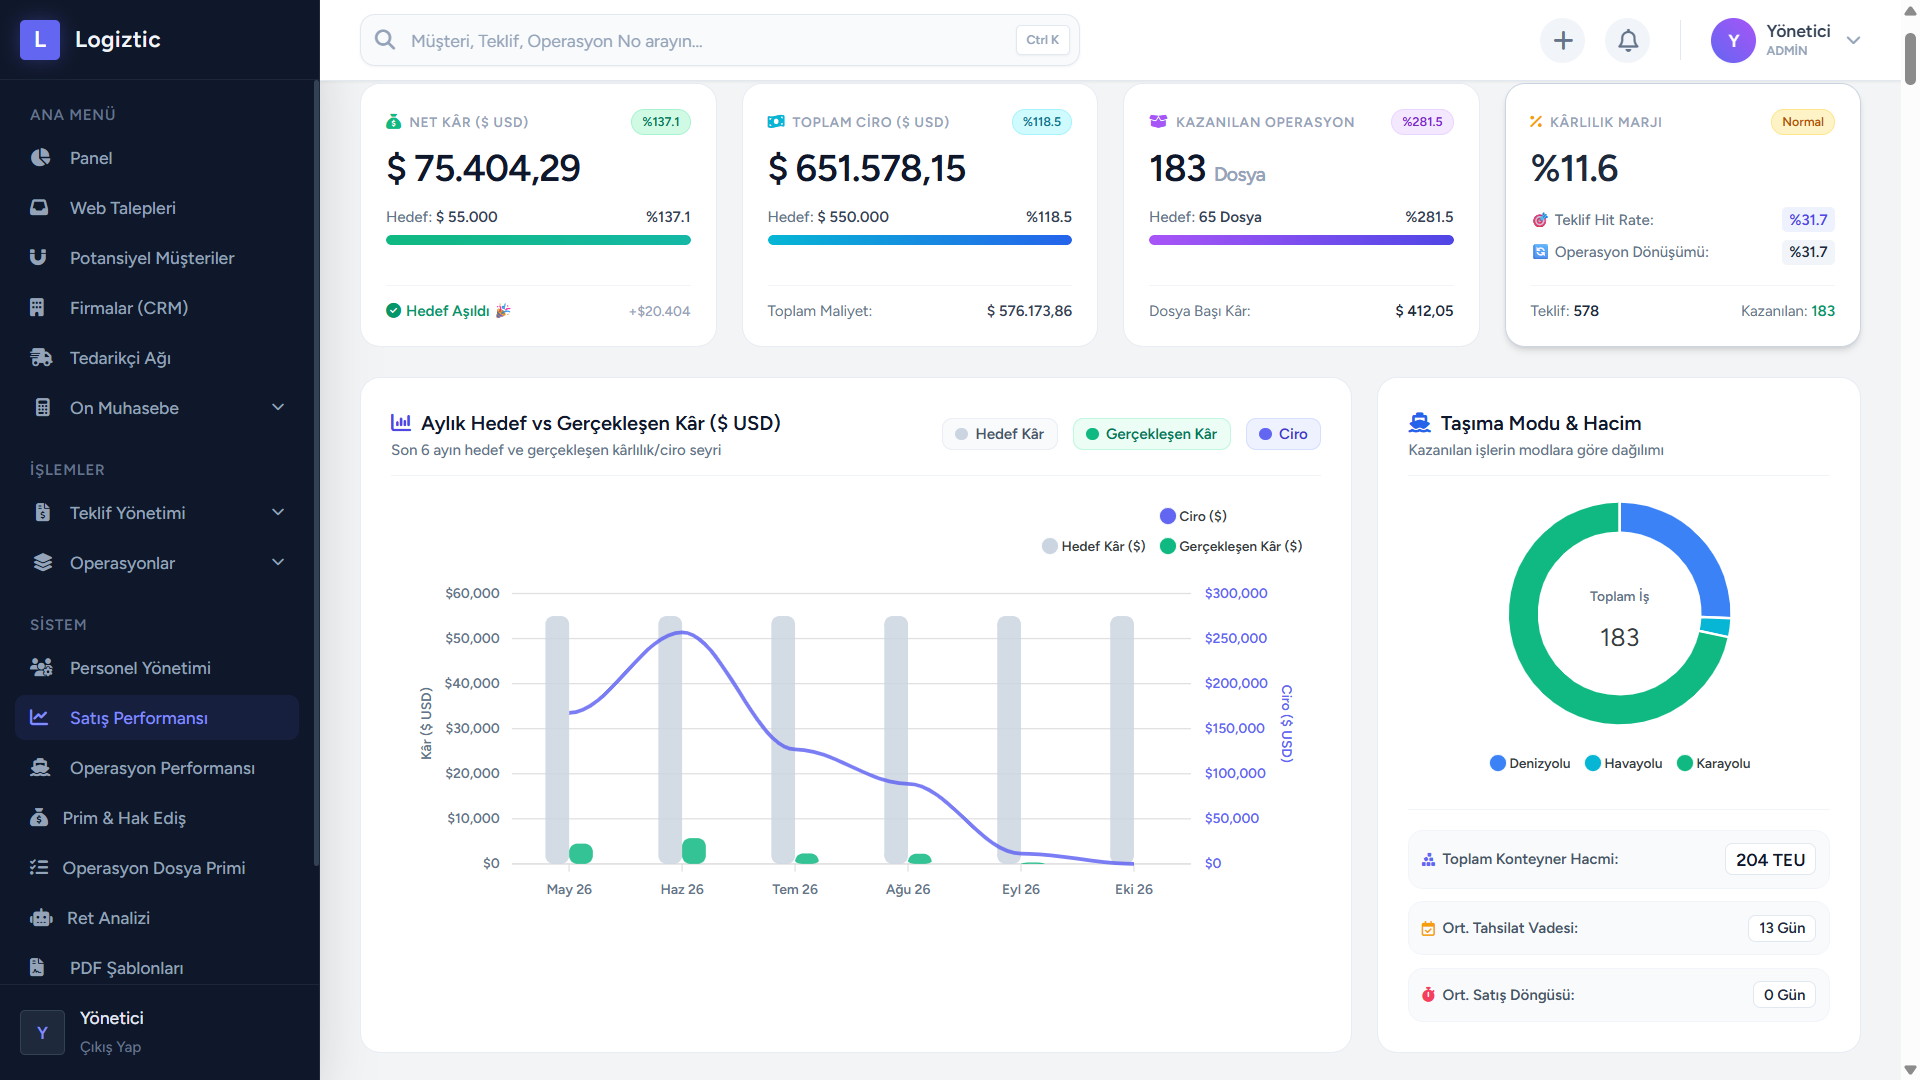Open Operasyonlar menu item
The height and width of the screenshot is (1080, 1920).
tap(157, 563)
